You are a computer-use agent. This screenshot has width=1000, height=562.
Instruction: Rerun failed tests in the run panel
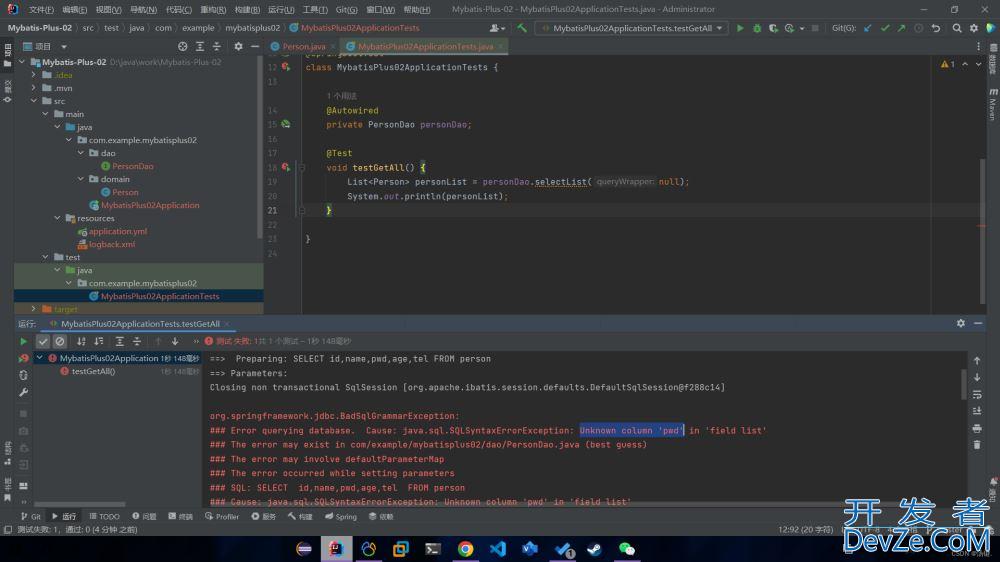pyautogui.click(x=24, y=359)
